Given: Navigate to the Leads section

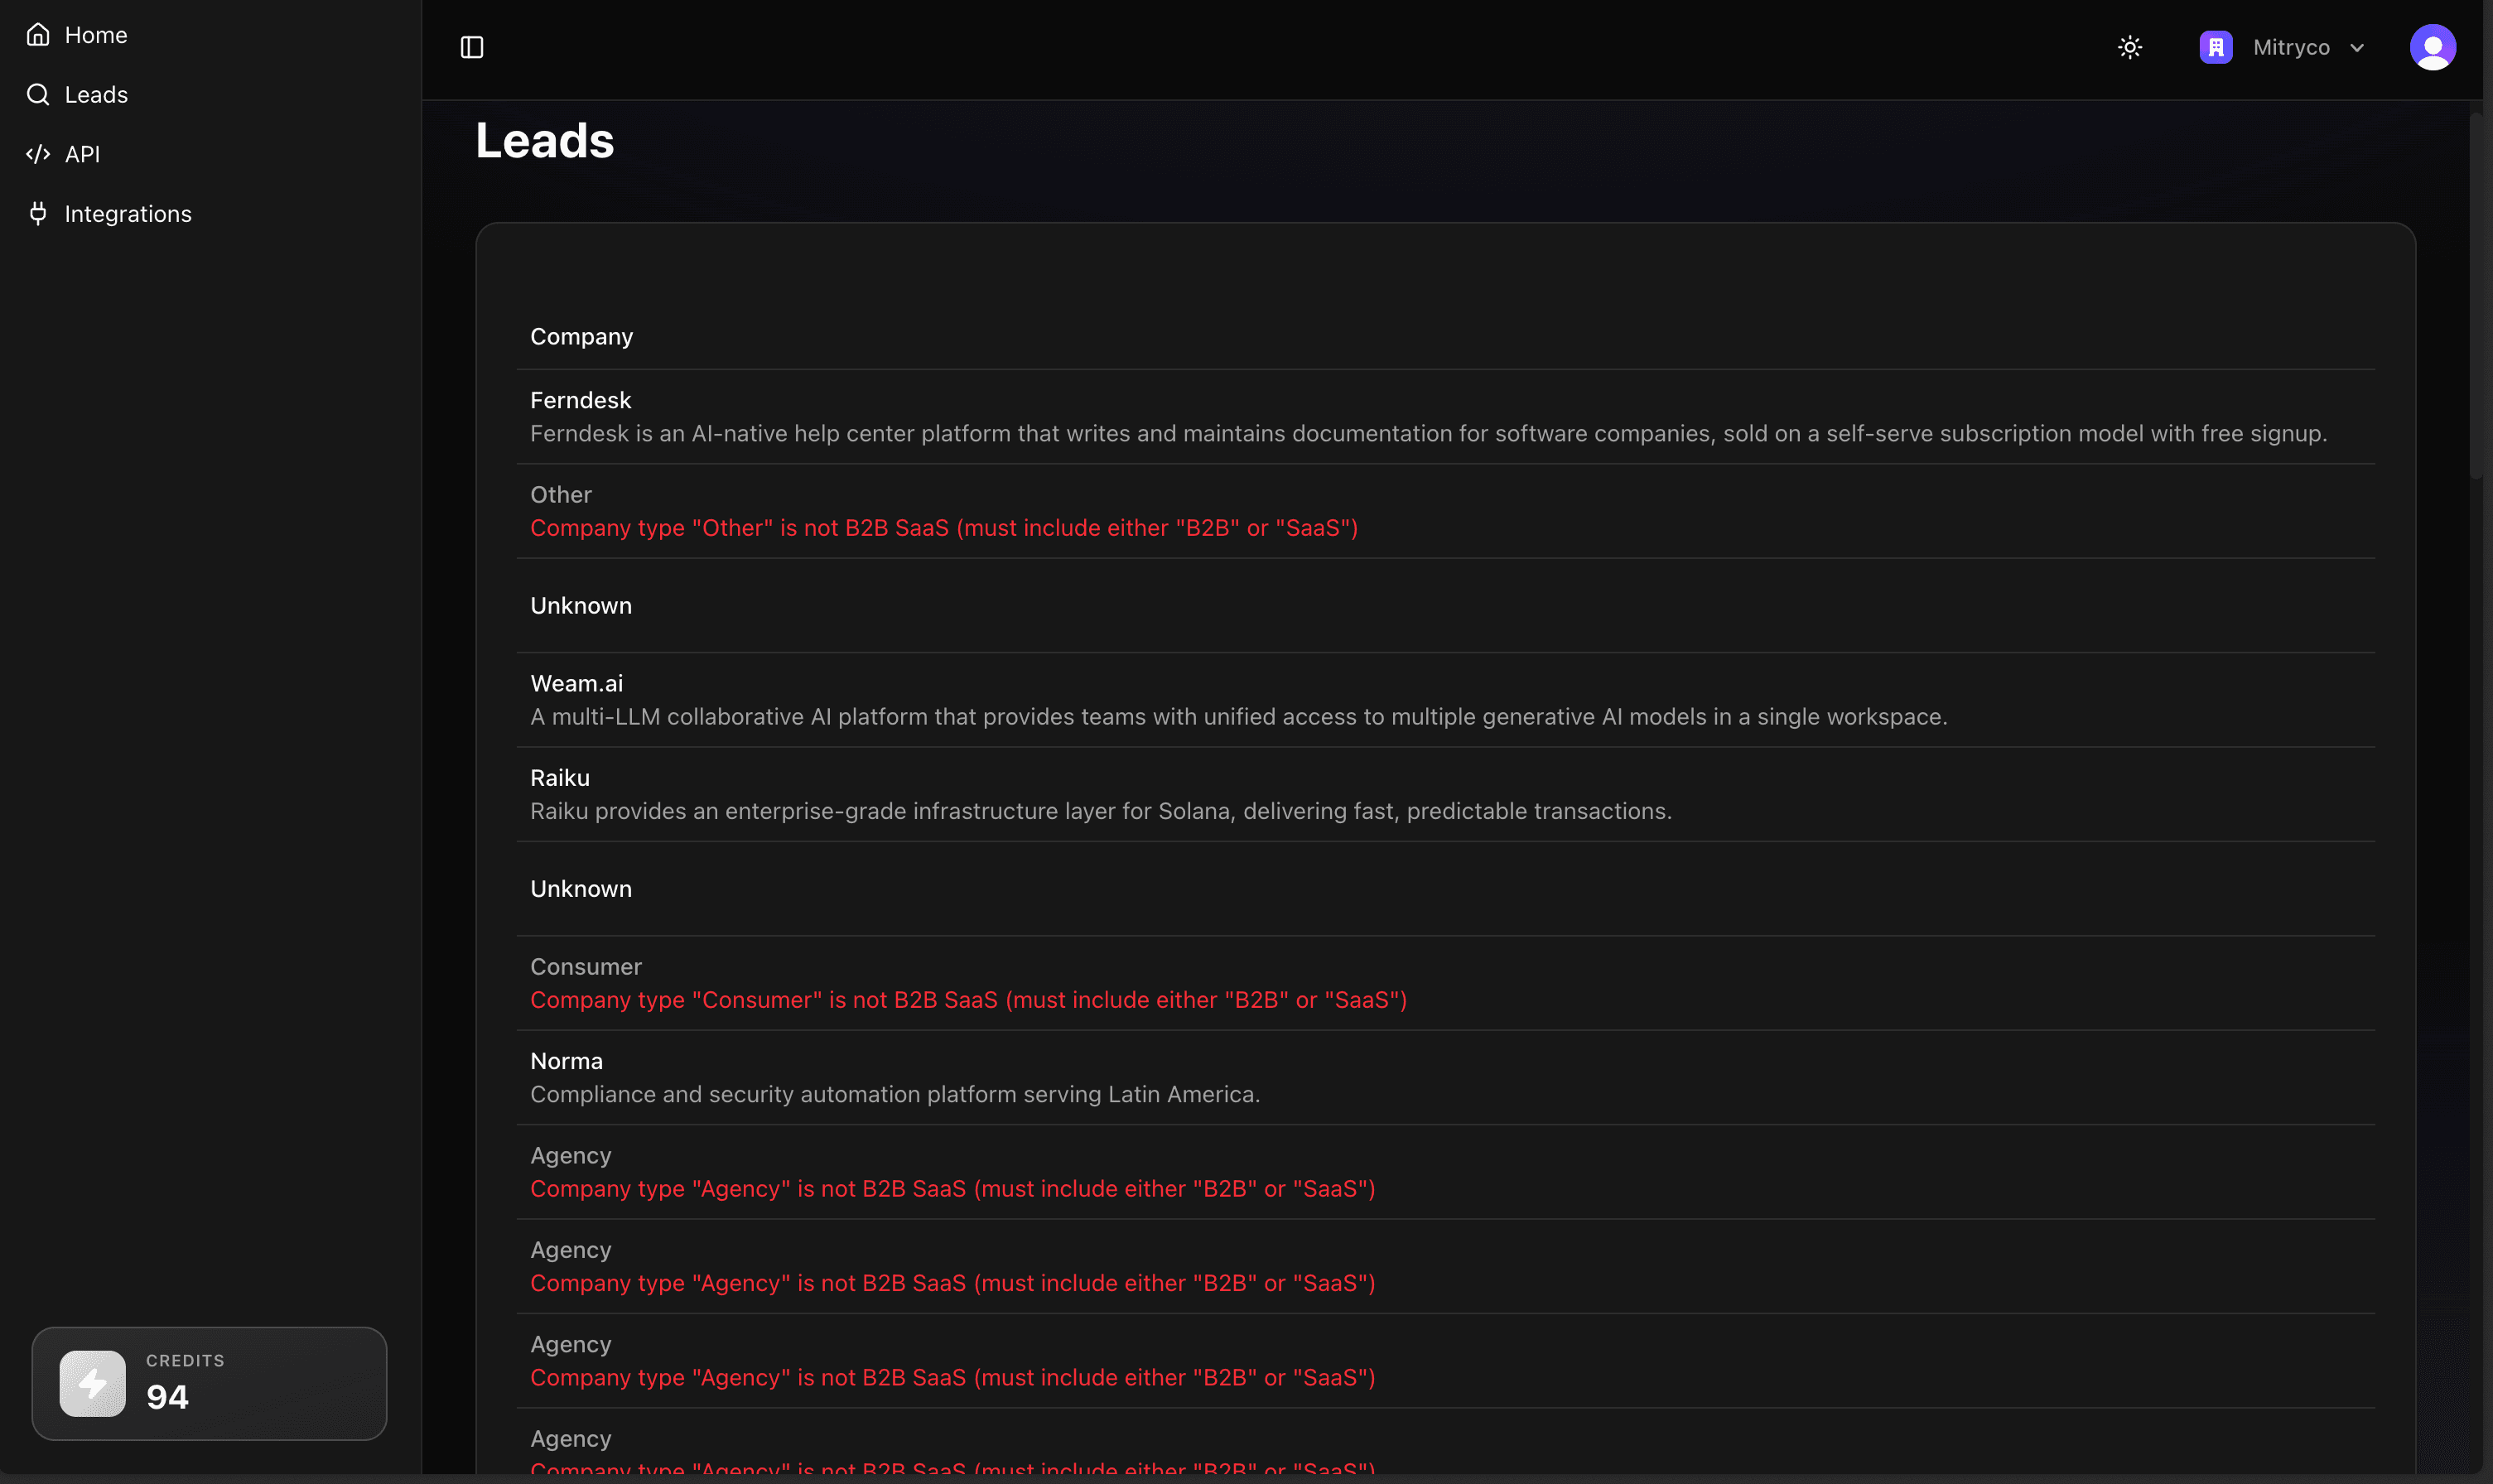Looking at the screenshot, I should click(x=95, y=94).
